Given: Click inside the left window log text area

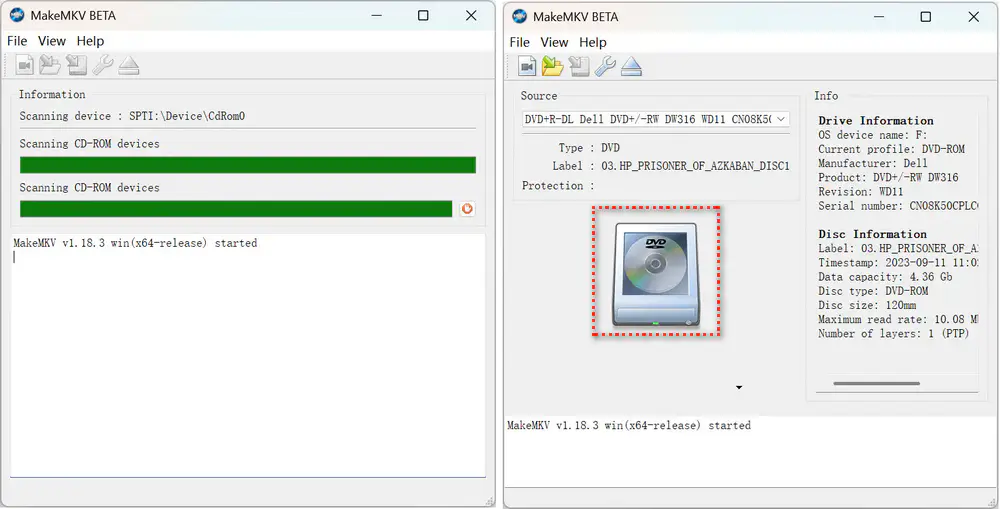Looking at the screenshot, I should click(x=247, y=355).
